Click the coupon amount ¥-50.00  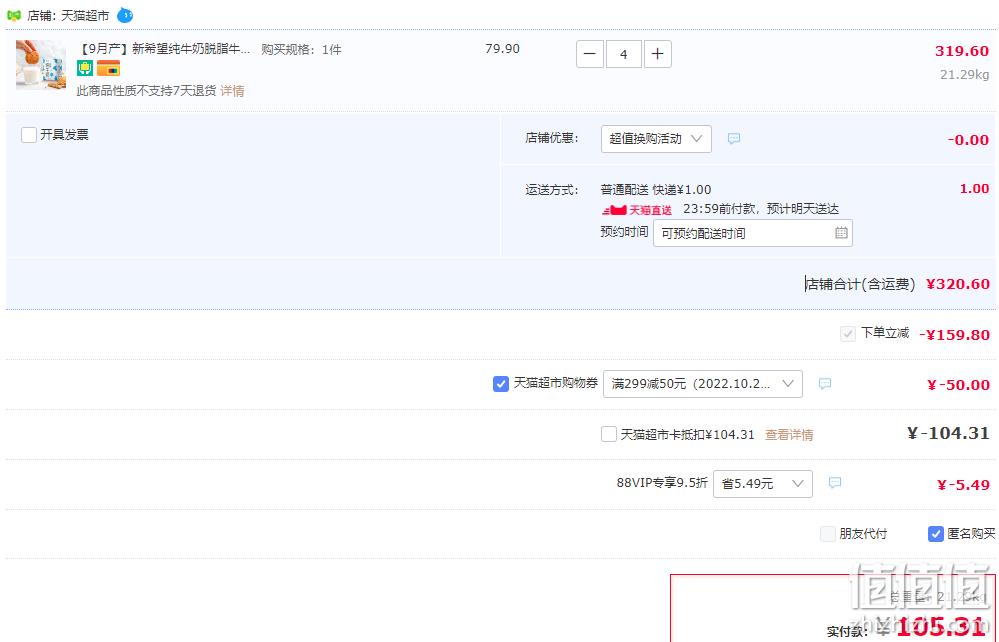tap(958, 385)
